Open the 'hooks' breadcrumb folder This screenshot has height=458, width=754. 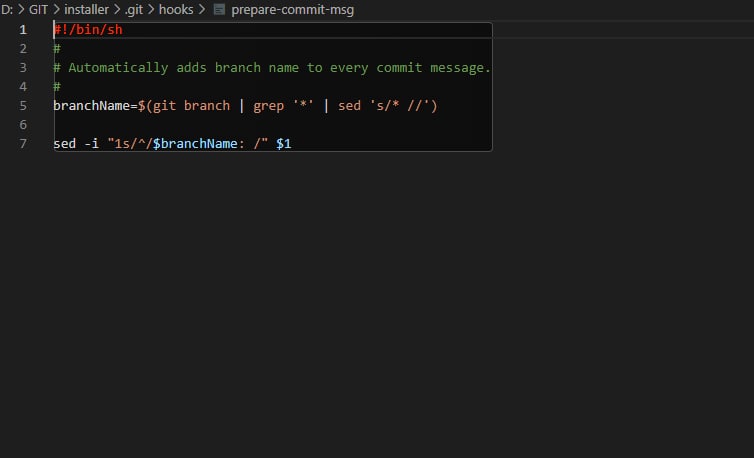(x=176, y=10)
